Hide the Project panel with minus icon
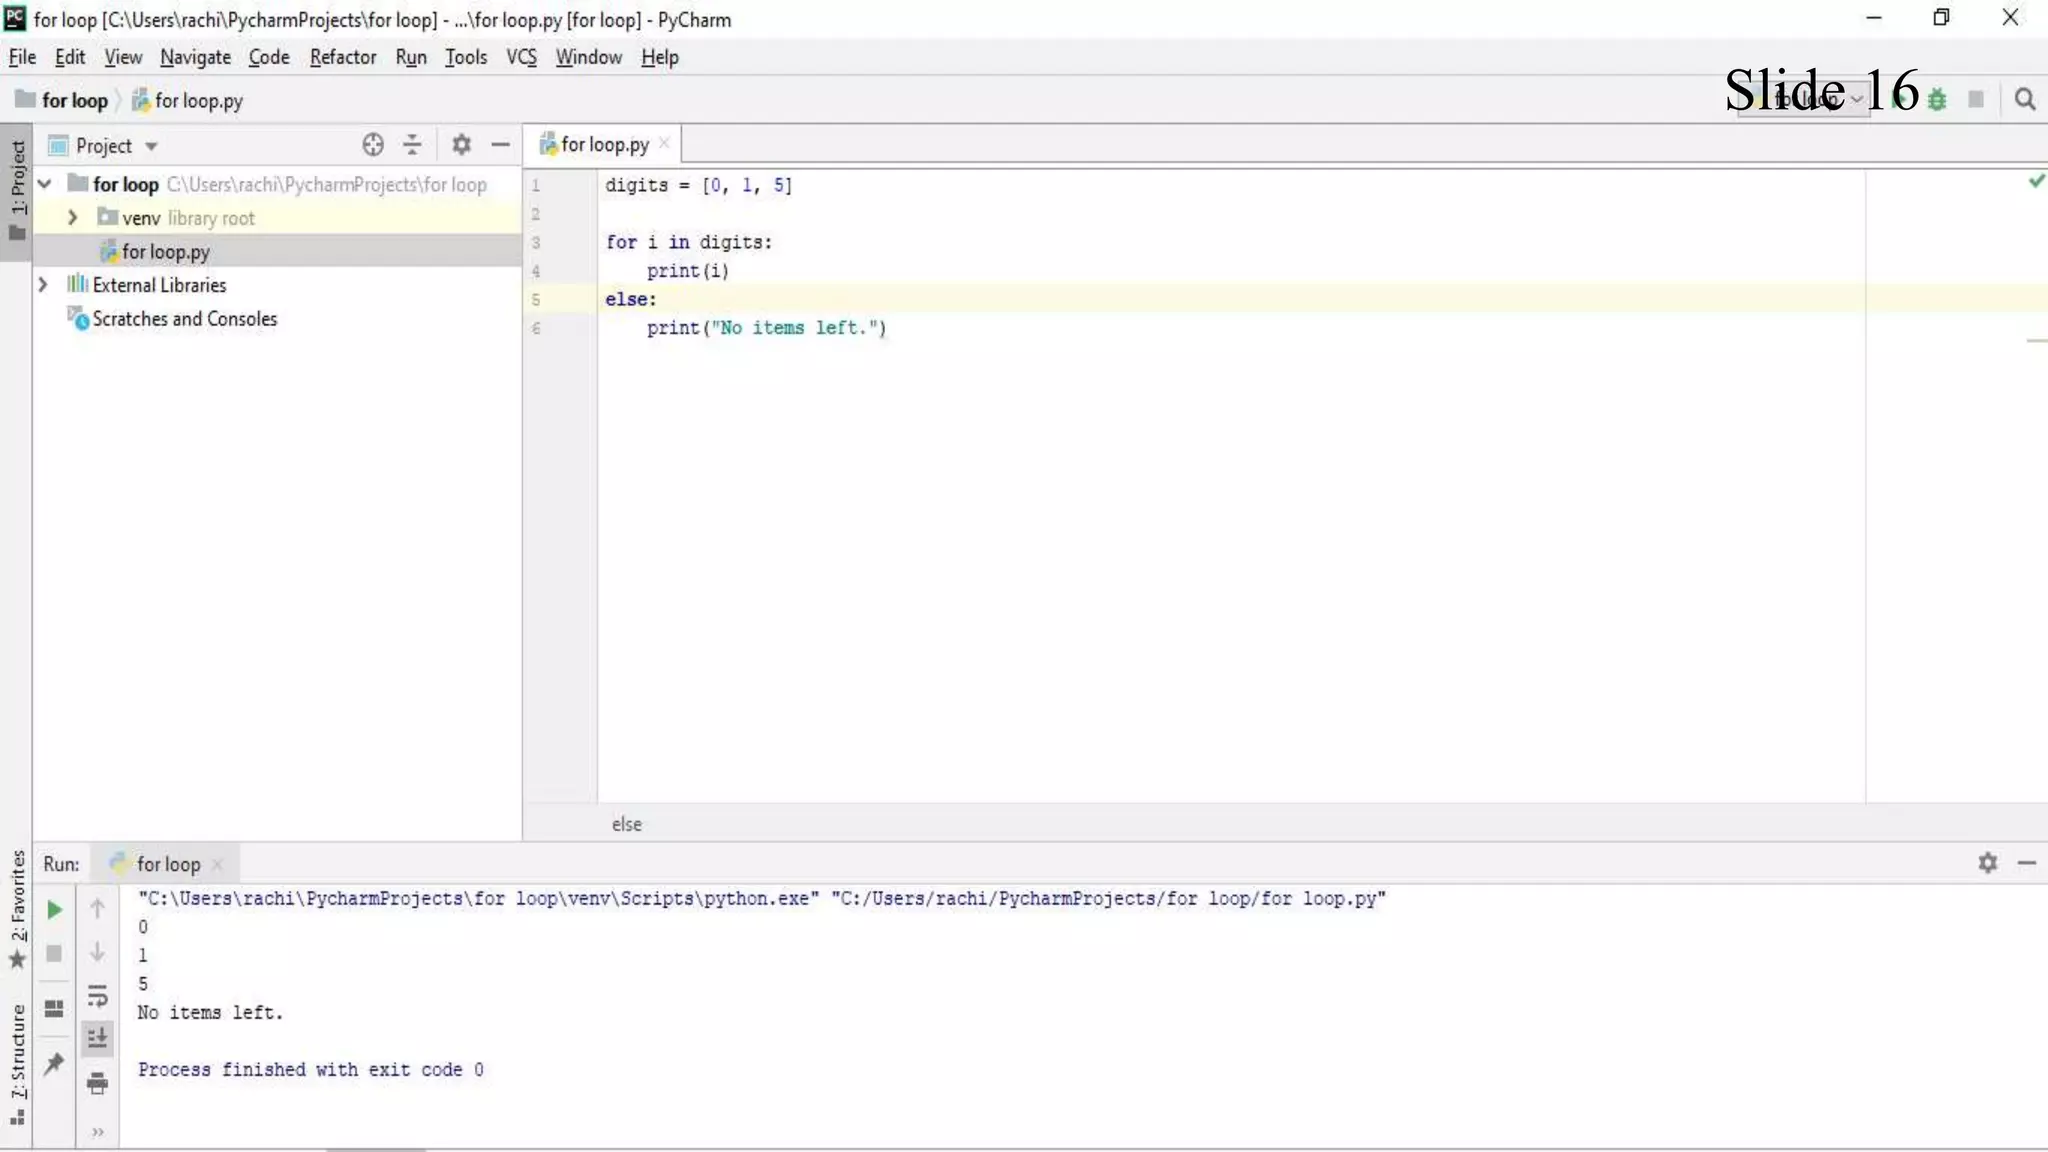 click(x=501, y=145)
